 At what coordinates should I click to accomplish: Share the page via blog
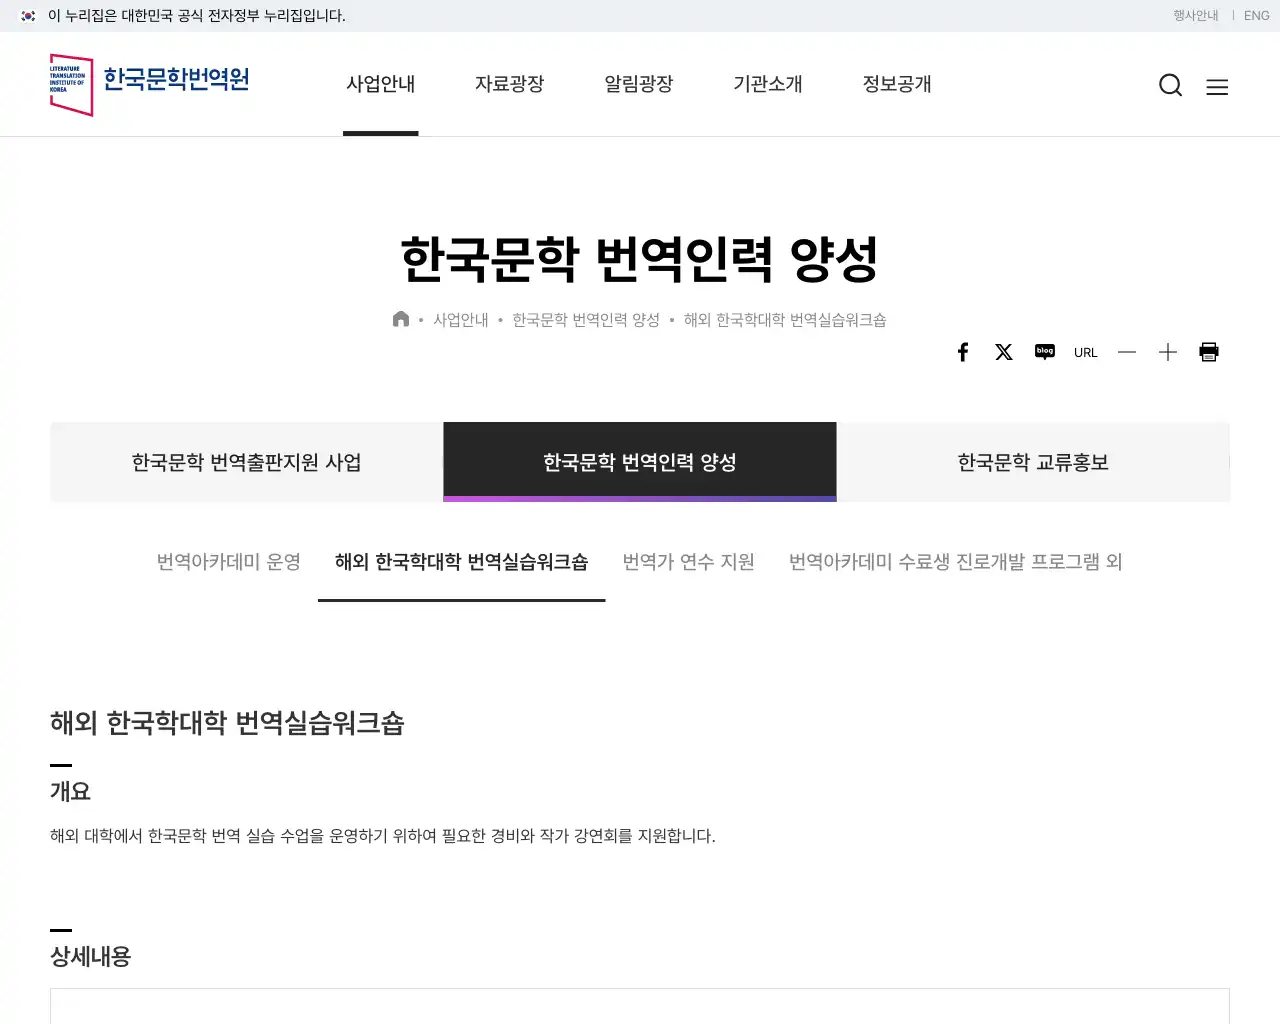[1044, 352]
